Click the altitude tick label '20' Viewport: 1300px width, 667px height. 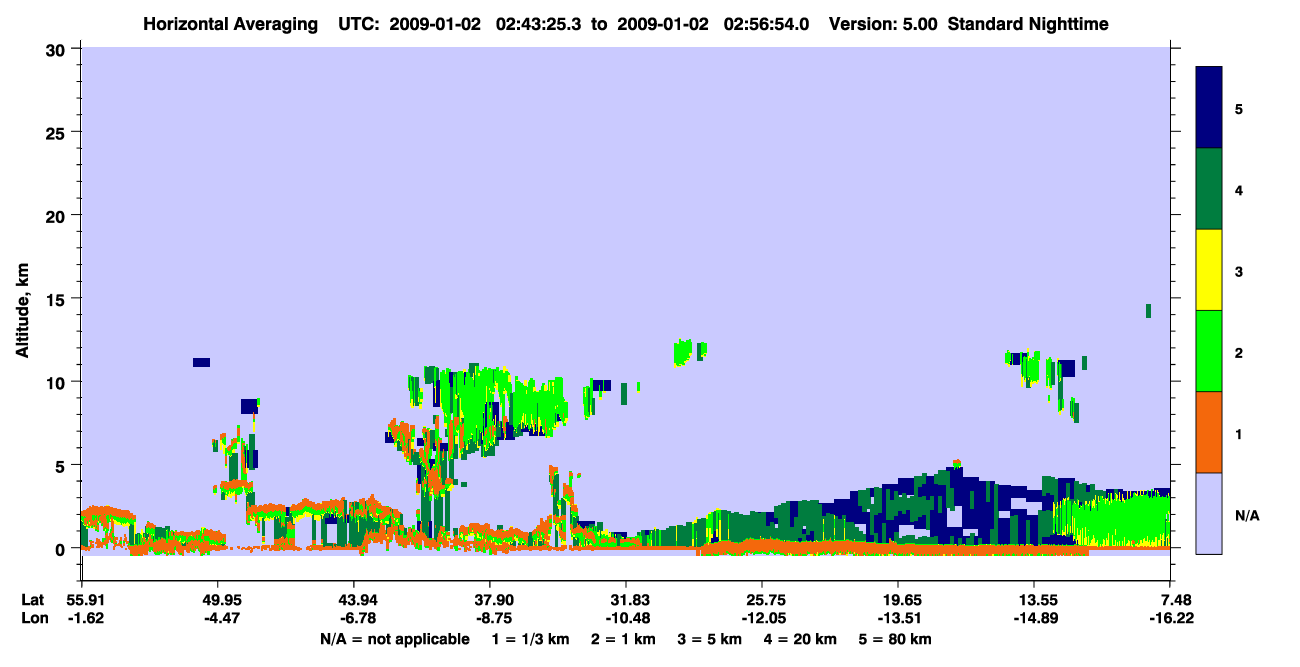pos(57,215)
